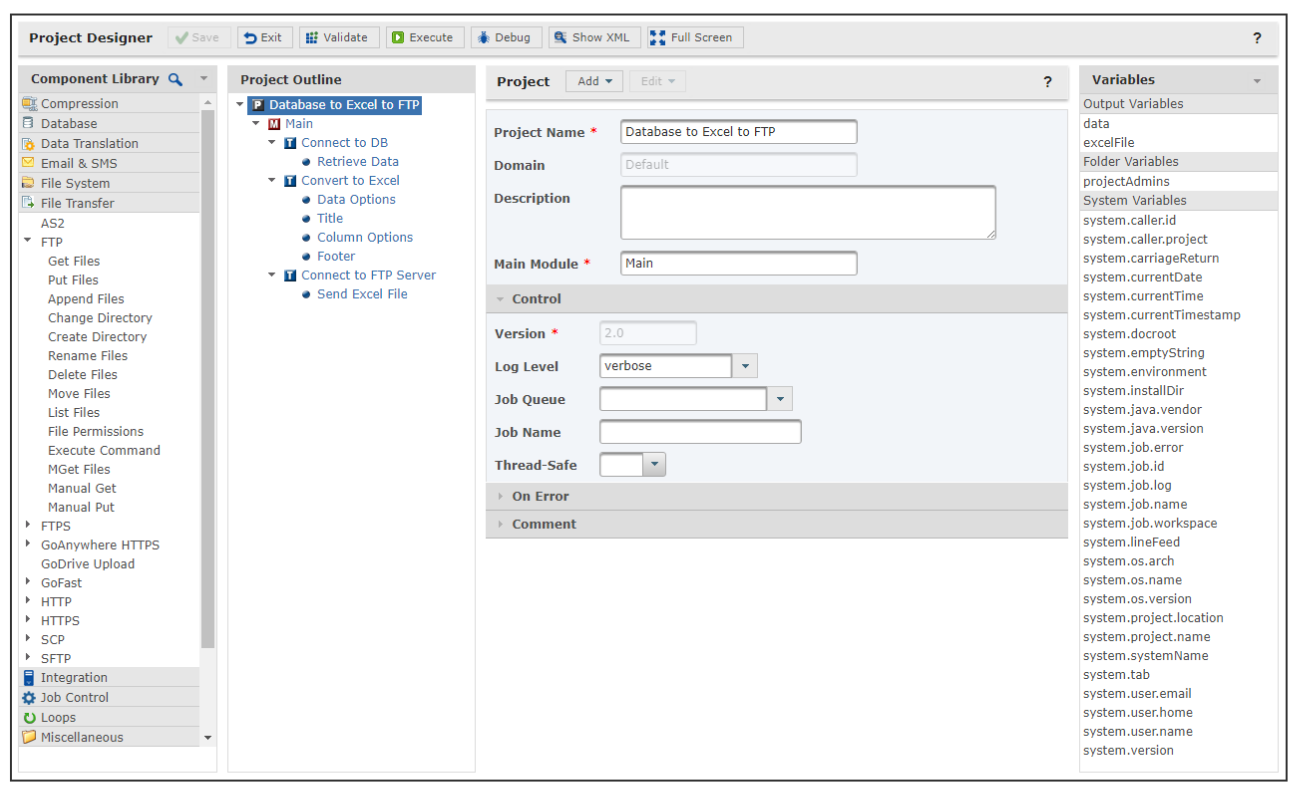Viewport: 1303px width, 789px height.
Task: Switch to Full Screen mode
Action: coord(691,38)
